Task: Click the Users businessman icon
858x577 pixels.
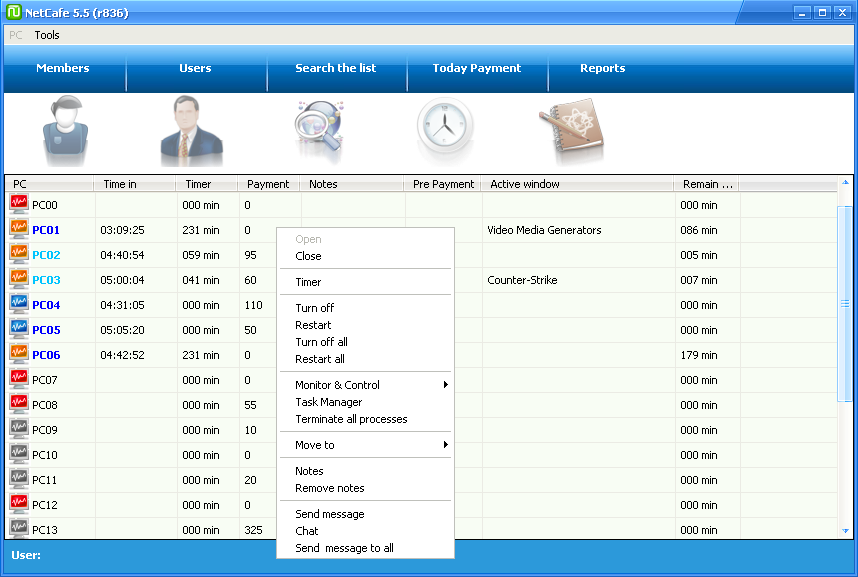Action: pos(190,131)
